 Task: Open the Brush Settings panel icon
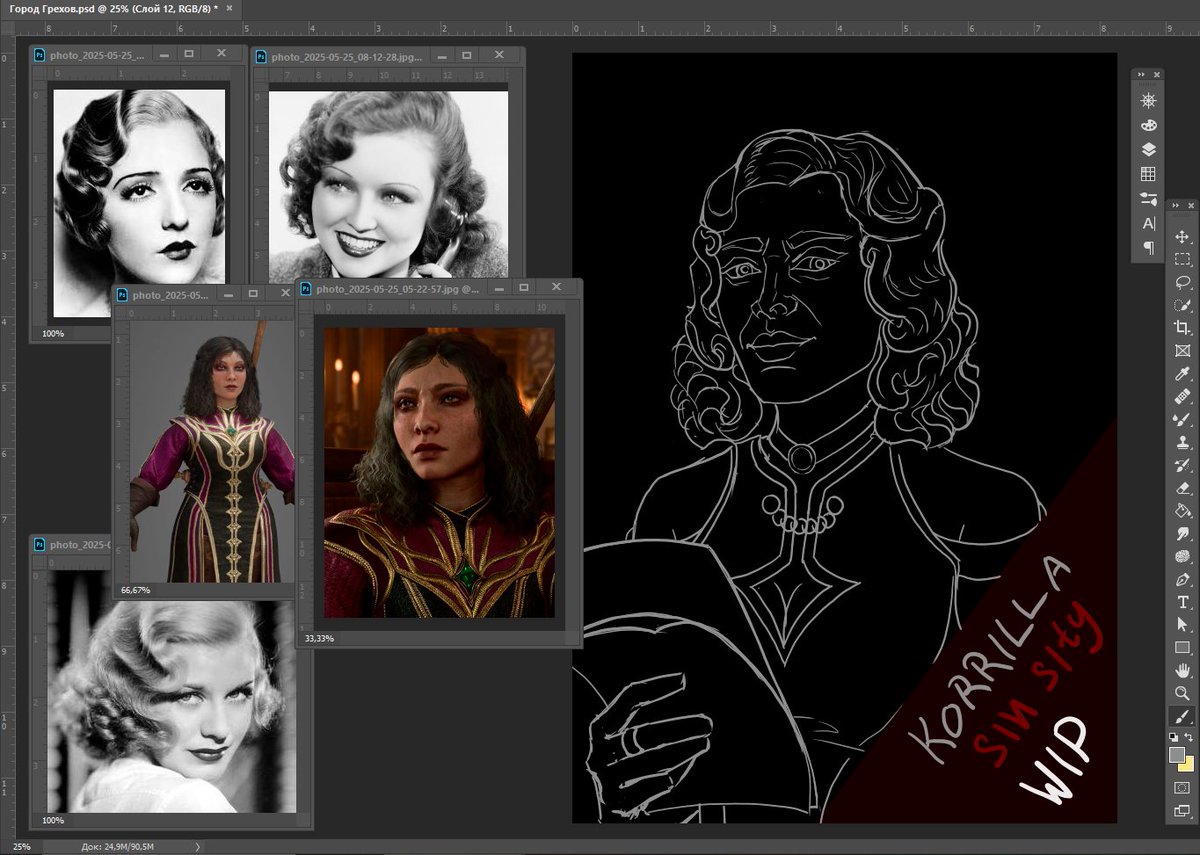coord(1148,198)
